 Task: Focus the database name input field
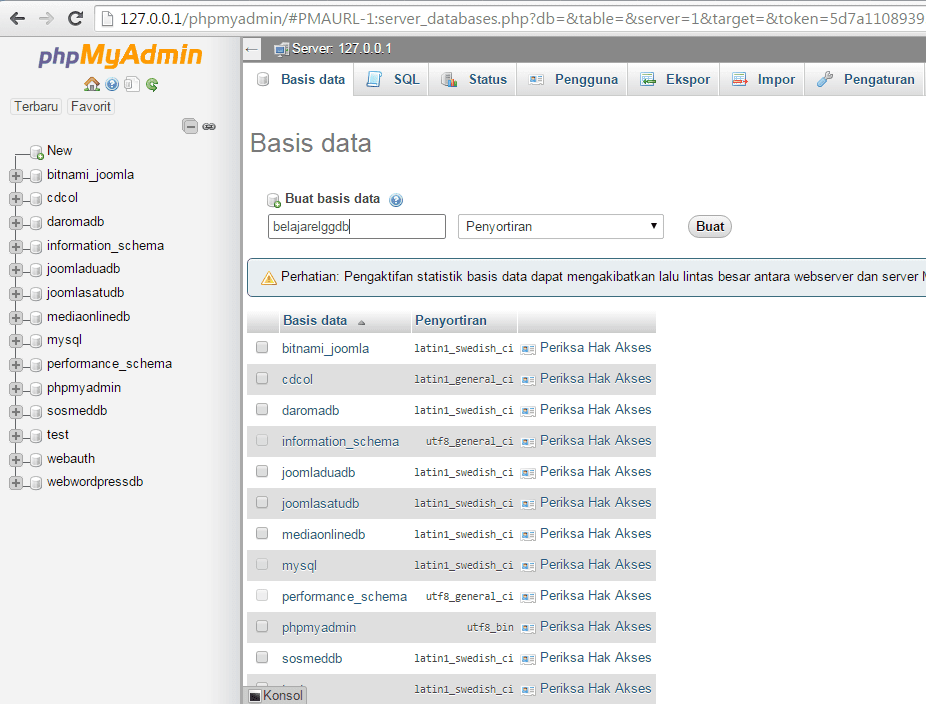coord(357,227)
